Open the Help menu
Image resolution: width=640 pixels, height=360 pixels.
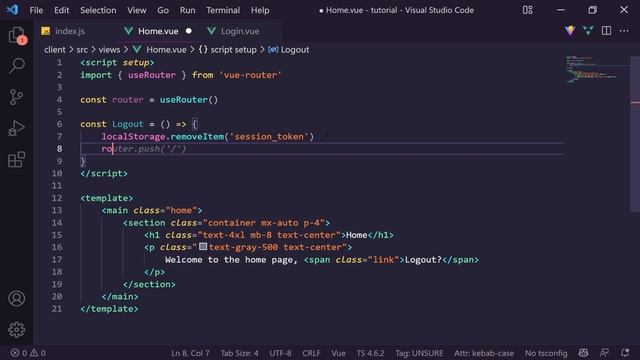260,10
